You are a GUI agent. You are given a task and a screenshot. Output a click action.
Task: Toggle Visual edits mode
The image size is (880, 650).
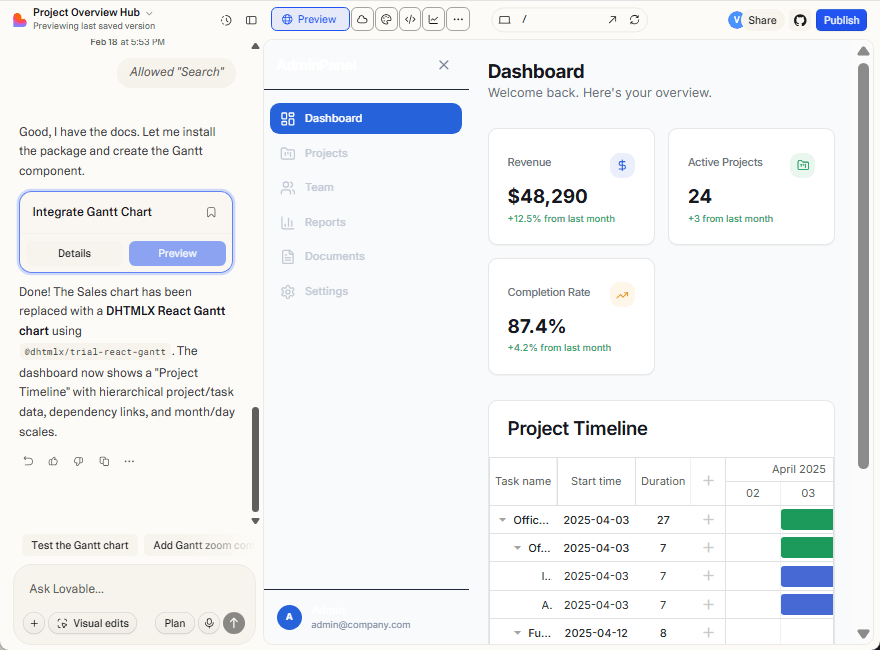pos(92,623)
